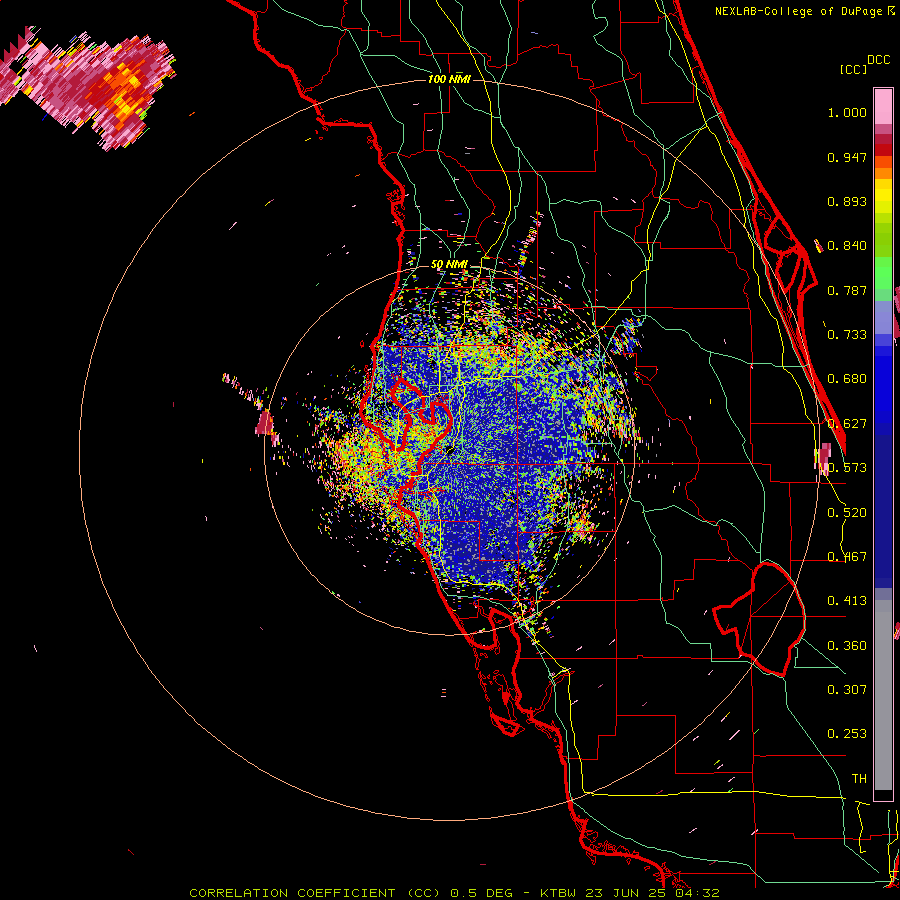
Task: Click the TH threshold label on the legend
Action: pos(859,779)
